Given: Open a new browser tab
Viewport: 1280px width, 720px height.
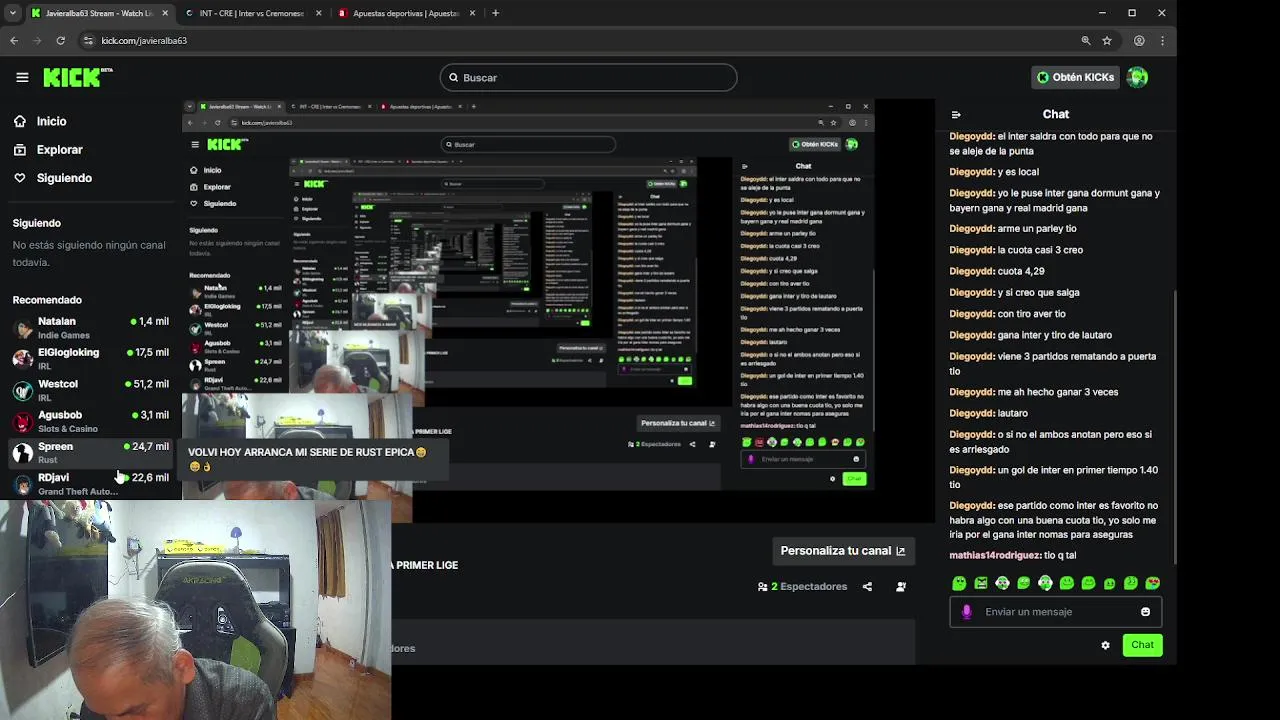Looking at the screenshot, I should (x=495, y=13).
